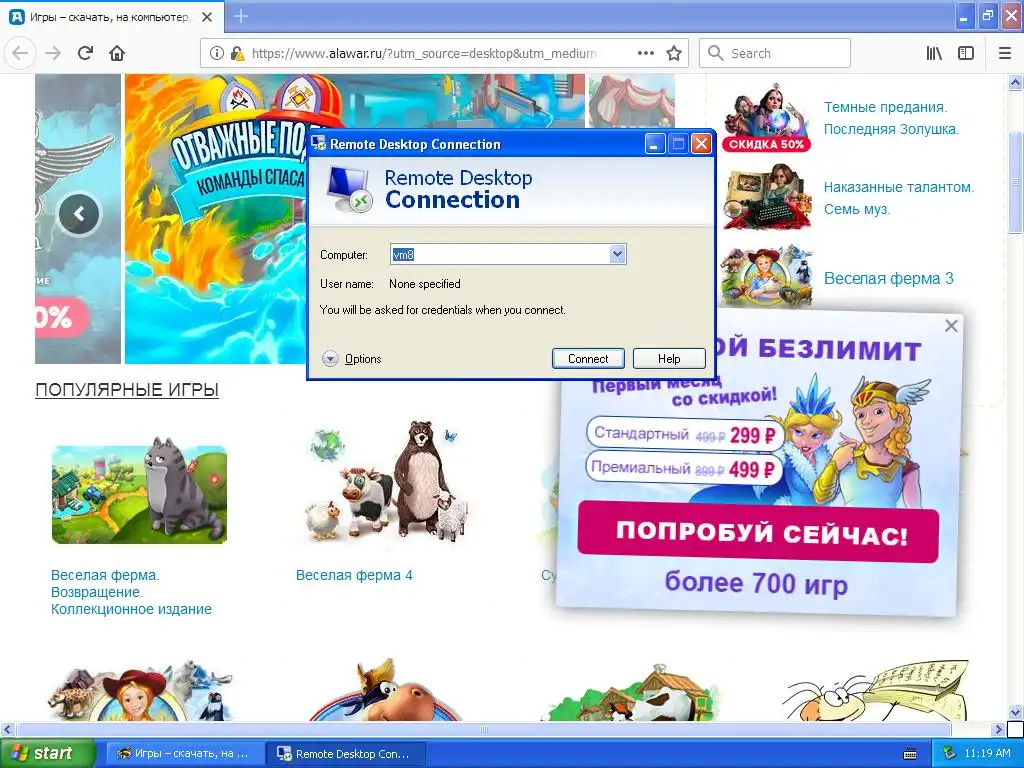1024x768 pixels.
Task: Minimize the Remote Desktop Connection dialog
Action: (x=655, y=144)
